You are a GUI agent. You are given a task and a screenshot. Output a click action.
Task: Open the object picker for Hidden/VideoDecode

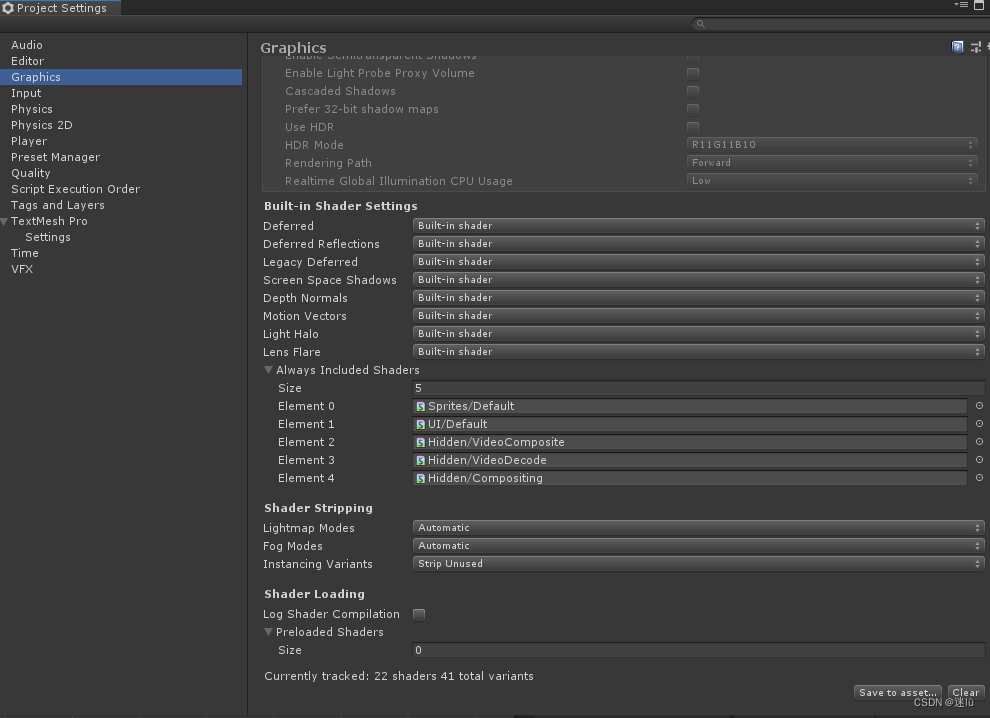point(978,460)
